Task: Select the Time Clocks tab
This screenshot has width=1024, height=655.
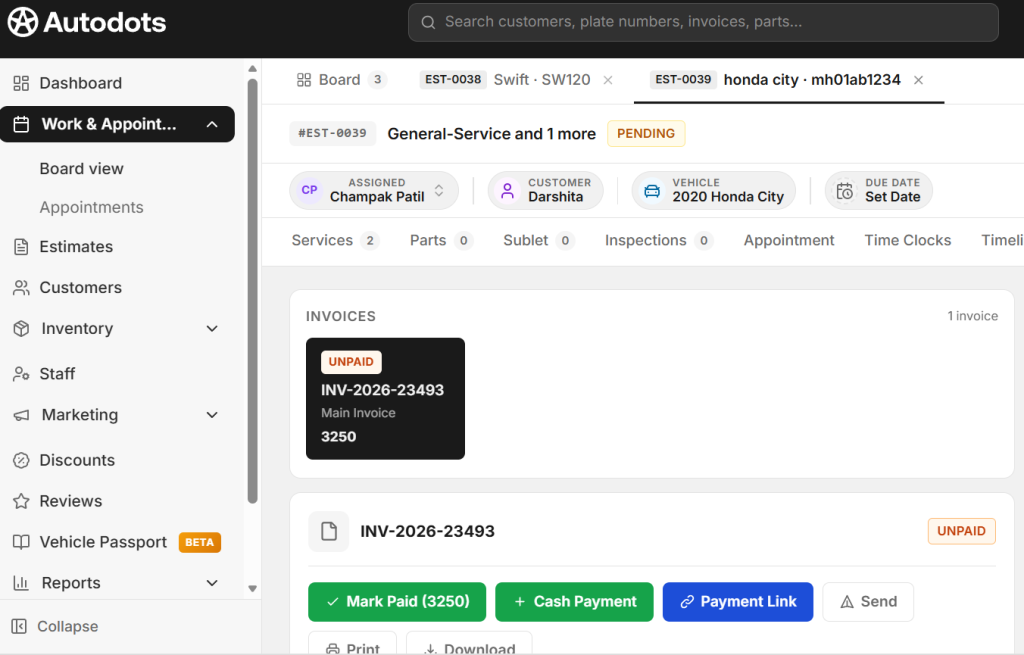Action: [906, 240]
